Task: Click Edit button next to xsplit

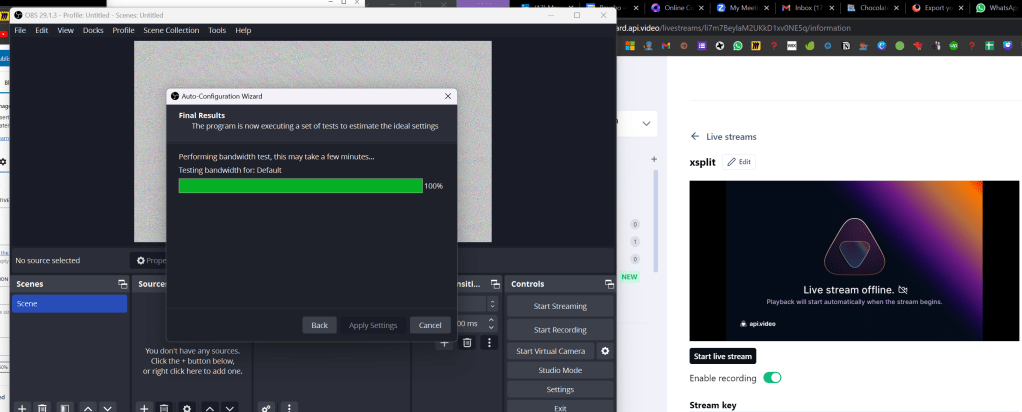Action: (x=739, y=162)
